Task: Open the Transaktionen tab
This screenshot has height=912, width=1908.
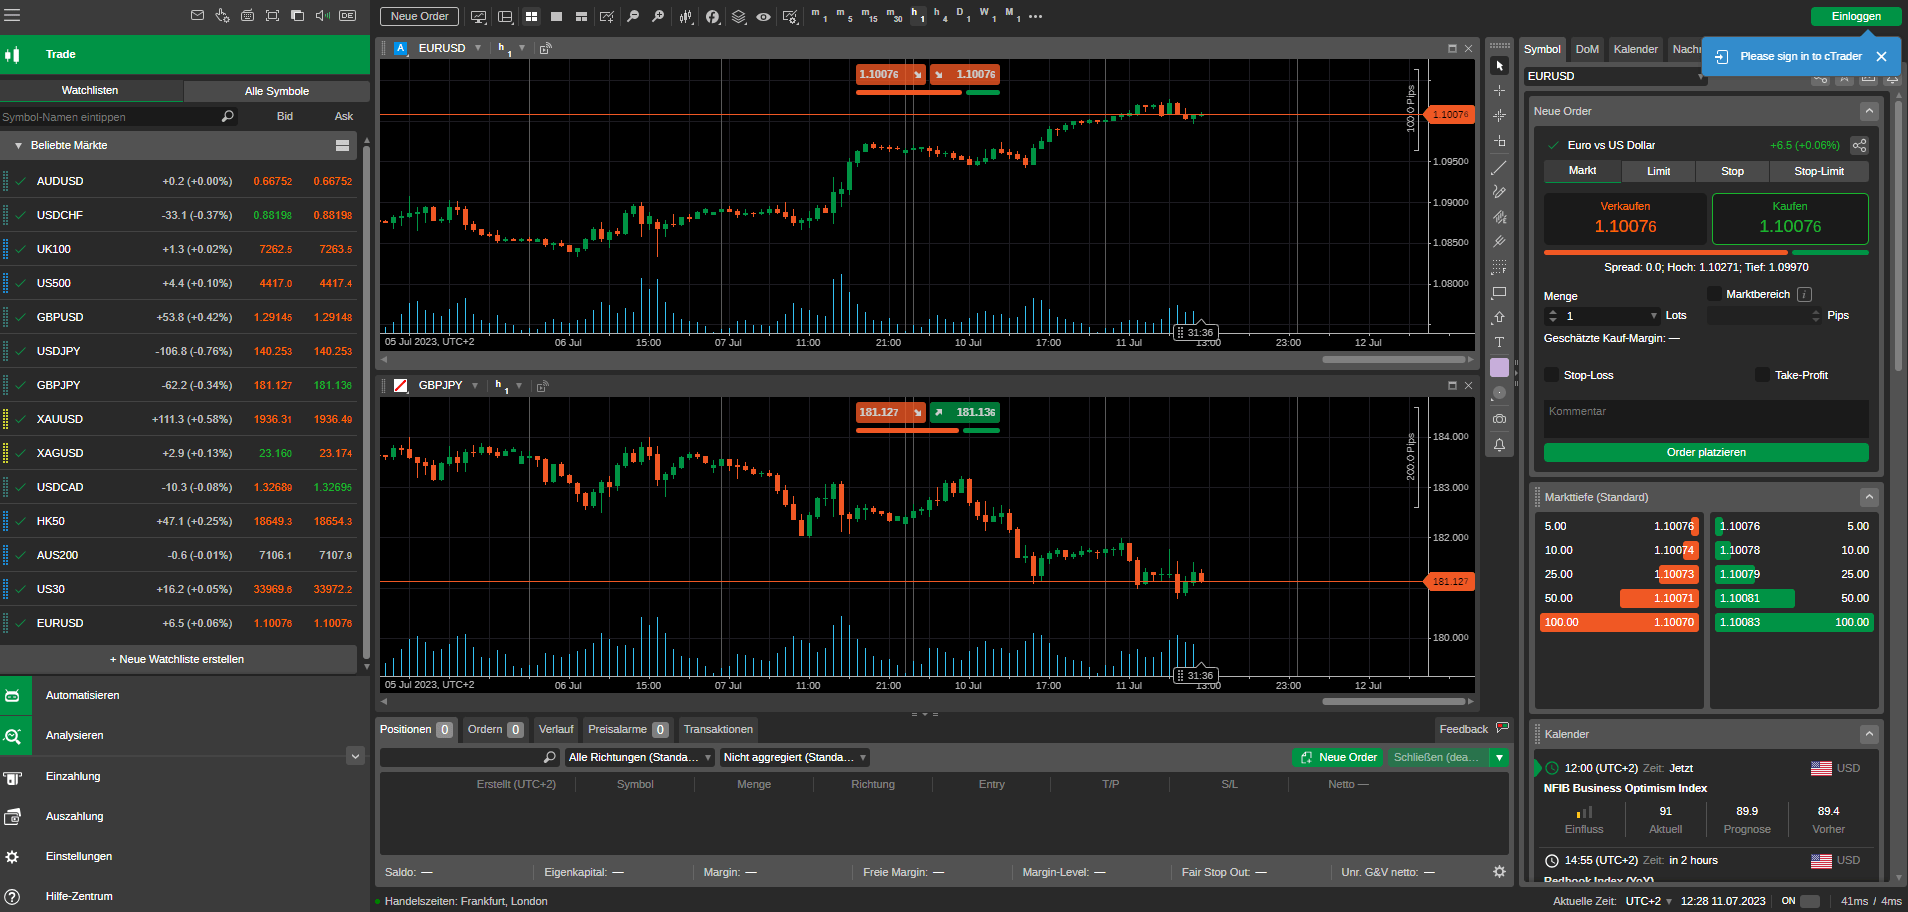Action: click(x=718, y=730)
